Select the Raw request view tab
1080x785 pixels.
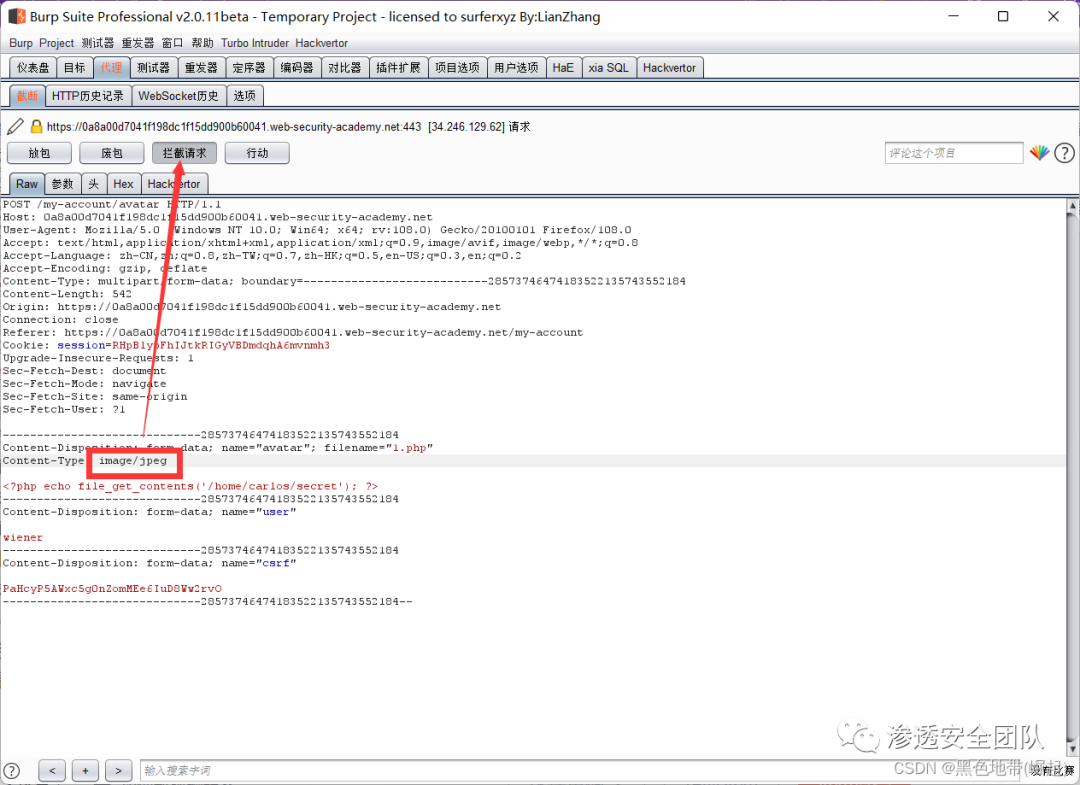pyautogui.click(x=27, y=184)
